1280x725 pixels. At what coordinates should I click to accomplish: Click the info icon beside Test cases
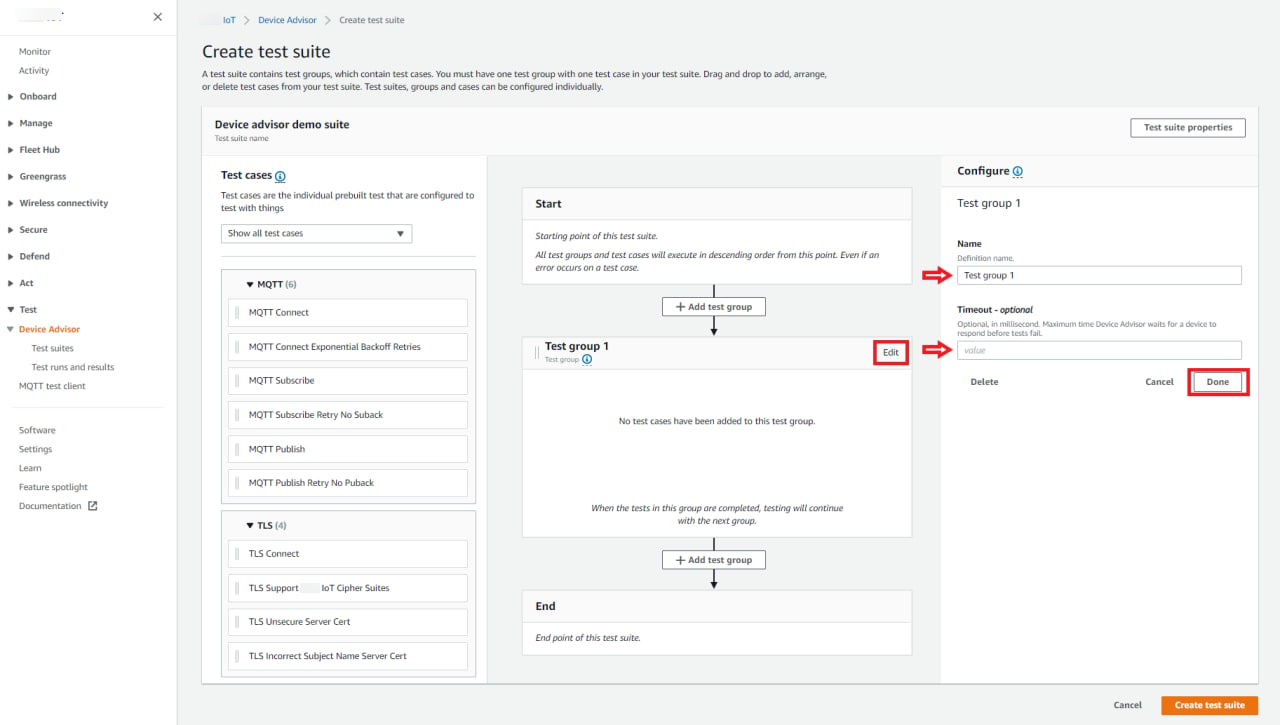coord(280,176)
